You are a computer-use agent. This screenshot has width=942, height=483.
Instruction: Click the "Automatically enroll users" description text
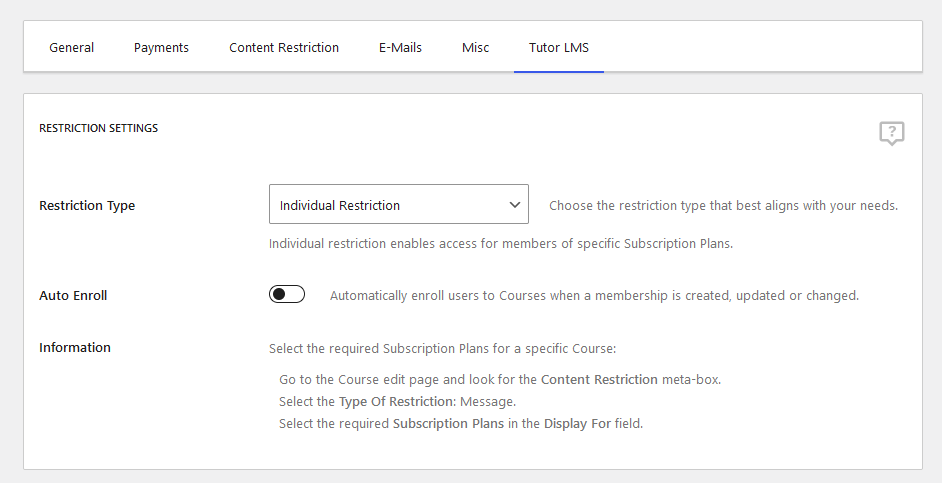594,296
